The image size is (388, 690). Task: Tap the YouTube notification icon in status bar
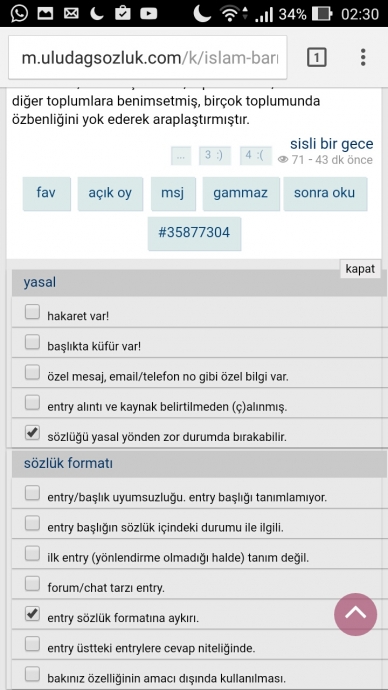point(149,14)
